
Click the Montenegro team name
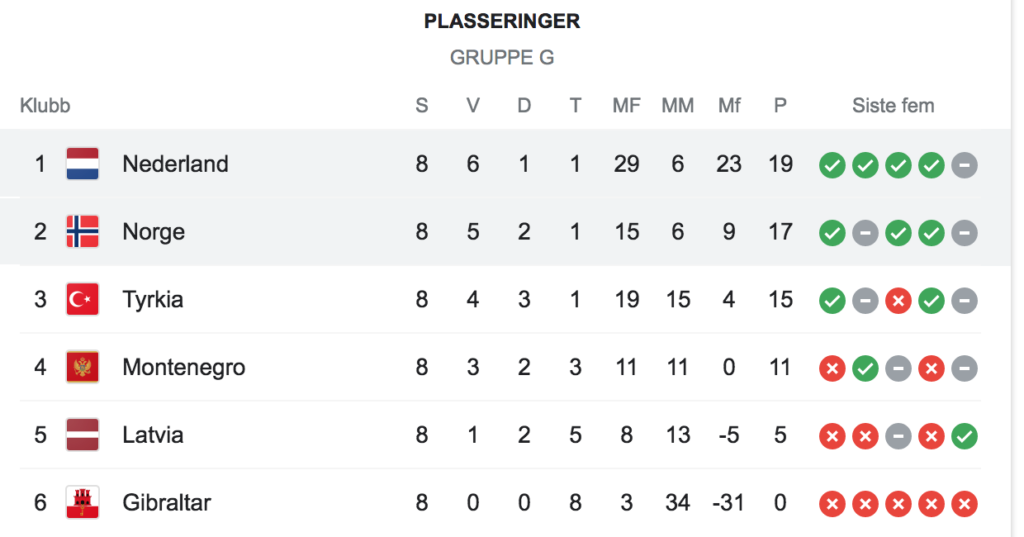coord(183,367)
